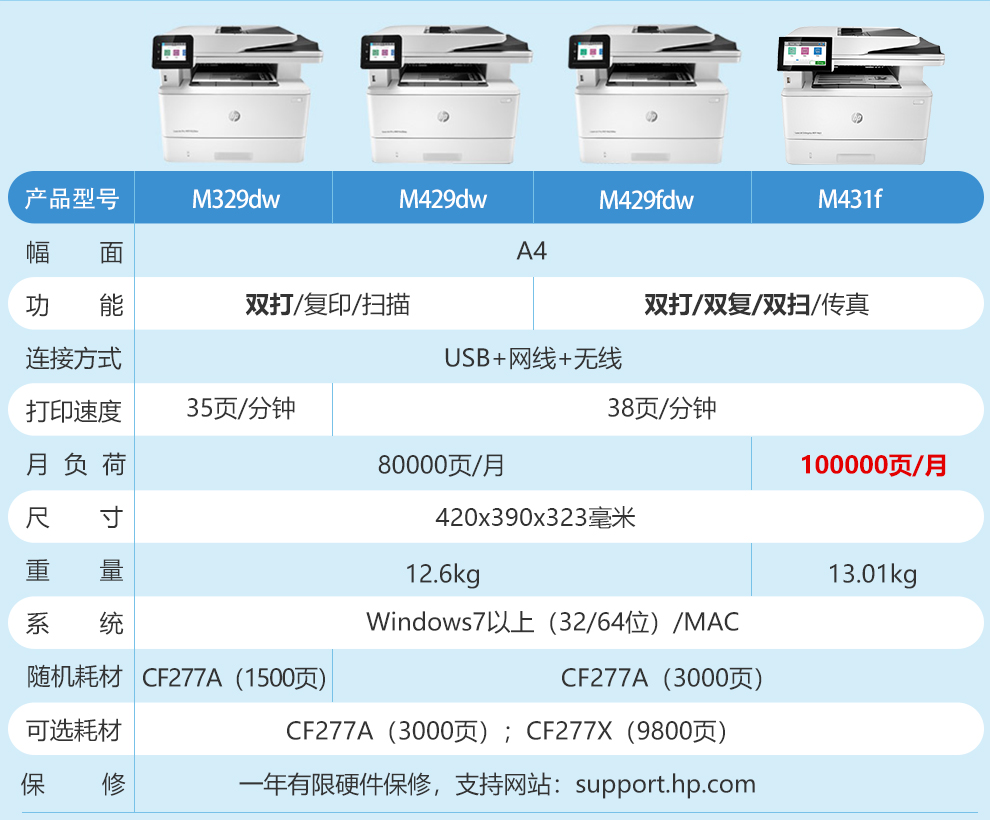The width and height of the screenshot is (990, 820).
Task: Click the 产品型号 header label
Action: coord(72,199)
